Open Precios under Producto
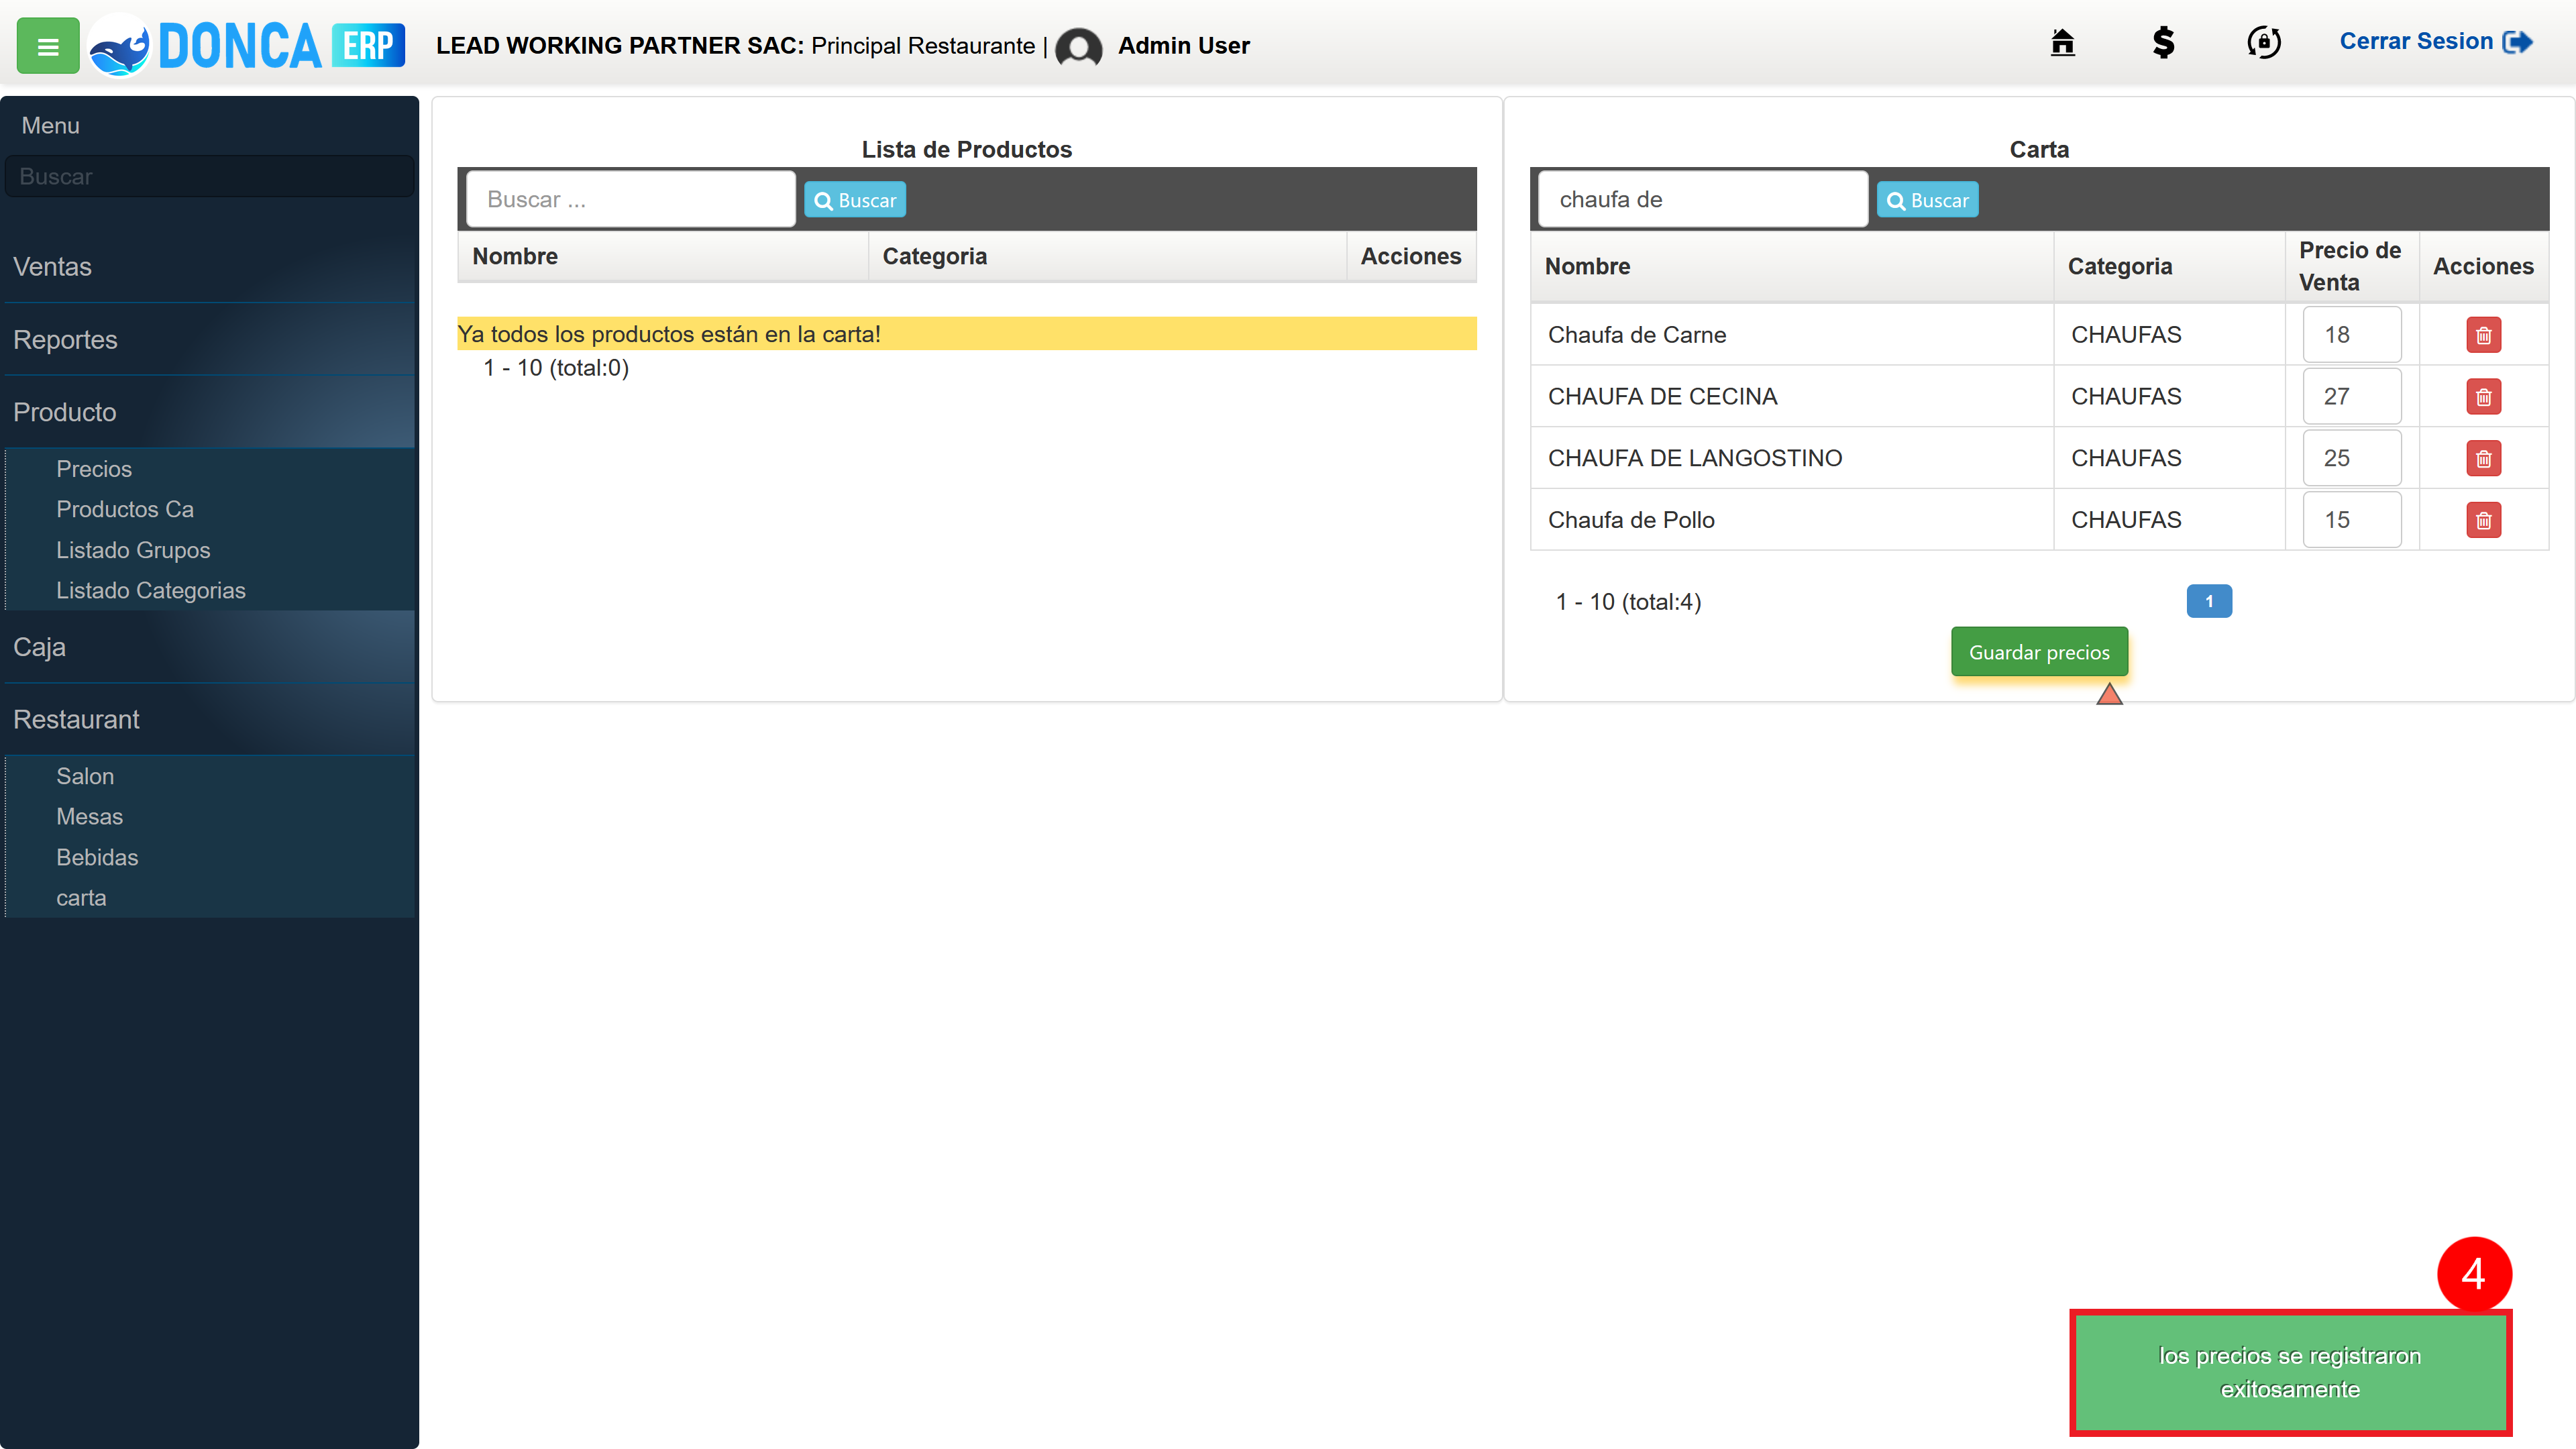The image size is (2576, 1449). [94, 469]
